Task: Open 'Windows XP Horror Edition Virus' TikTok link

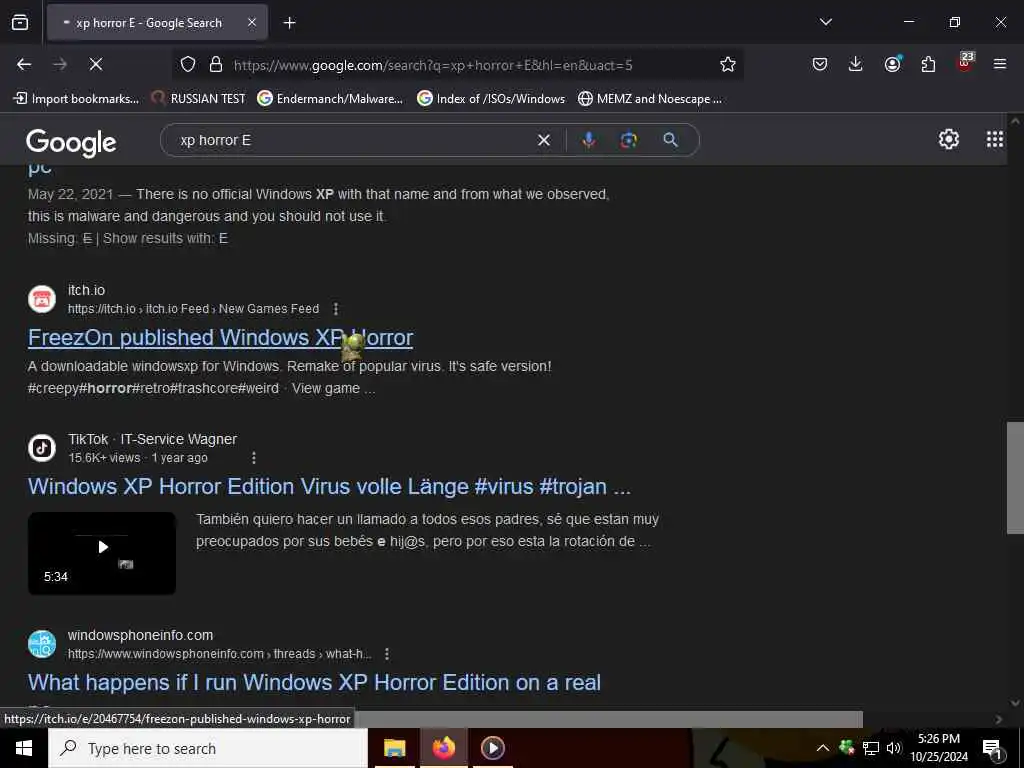Action: [329, 487]
